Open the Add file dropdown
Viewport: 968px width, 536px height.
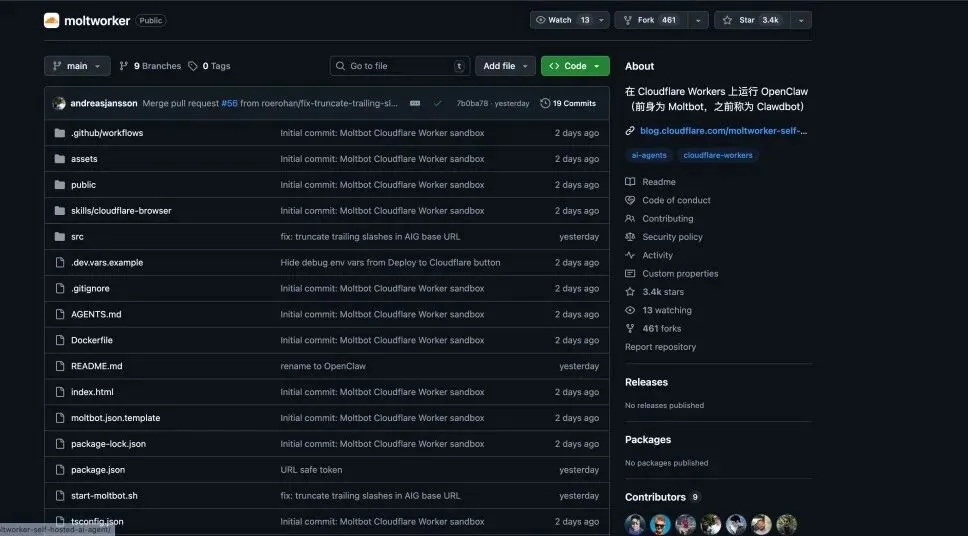click(x=505, y=66)
